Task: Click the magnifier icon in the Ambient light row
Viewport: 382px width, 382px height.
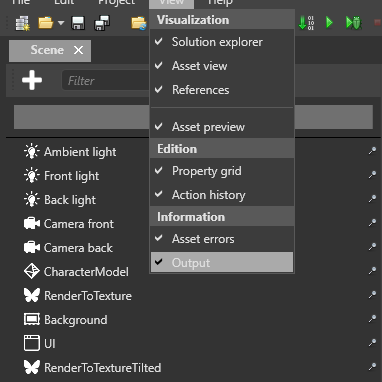Action: tap(372, 151)
